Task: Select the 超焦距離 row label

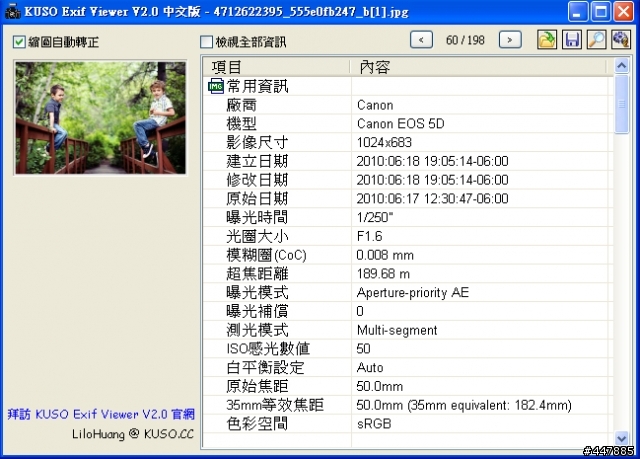Action: click(257, 274)
